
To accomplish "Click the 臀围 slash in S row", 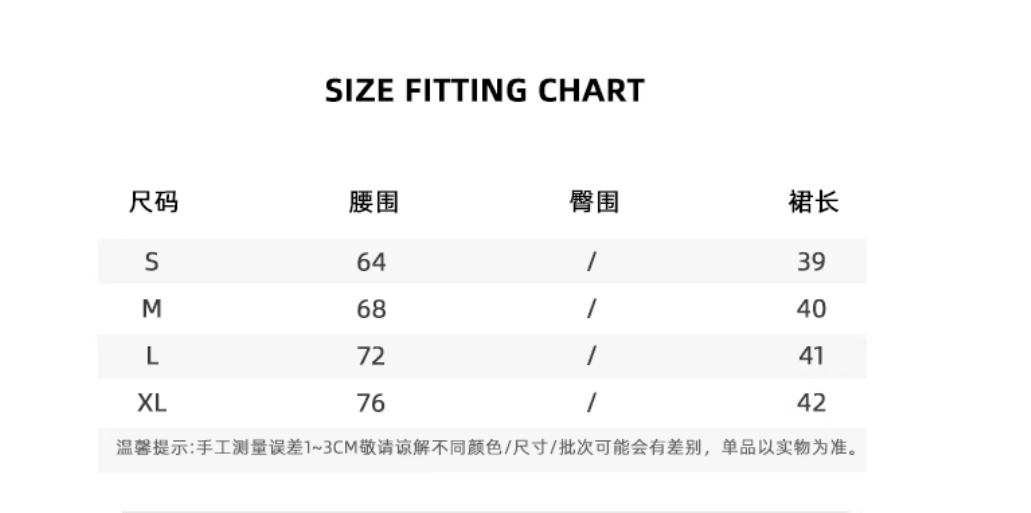I will point(592,262).
